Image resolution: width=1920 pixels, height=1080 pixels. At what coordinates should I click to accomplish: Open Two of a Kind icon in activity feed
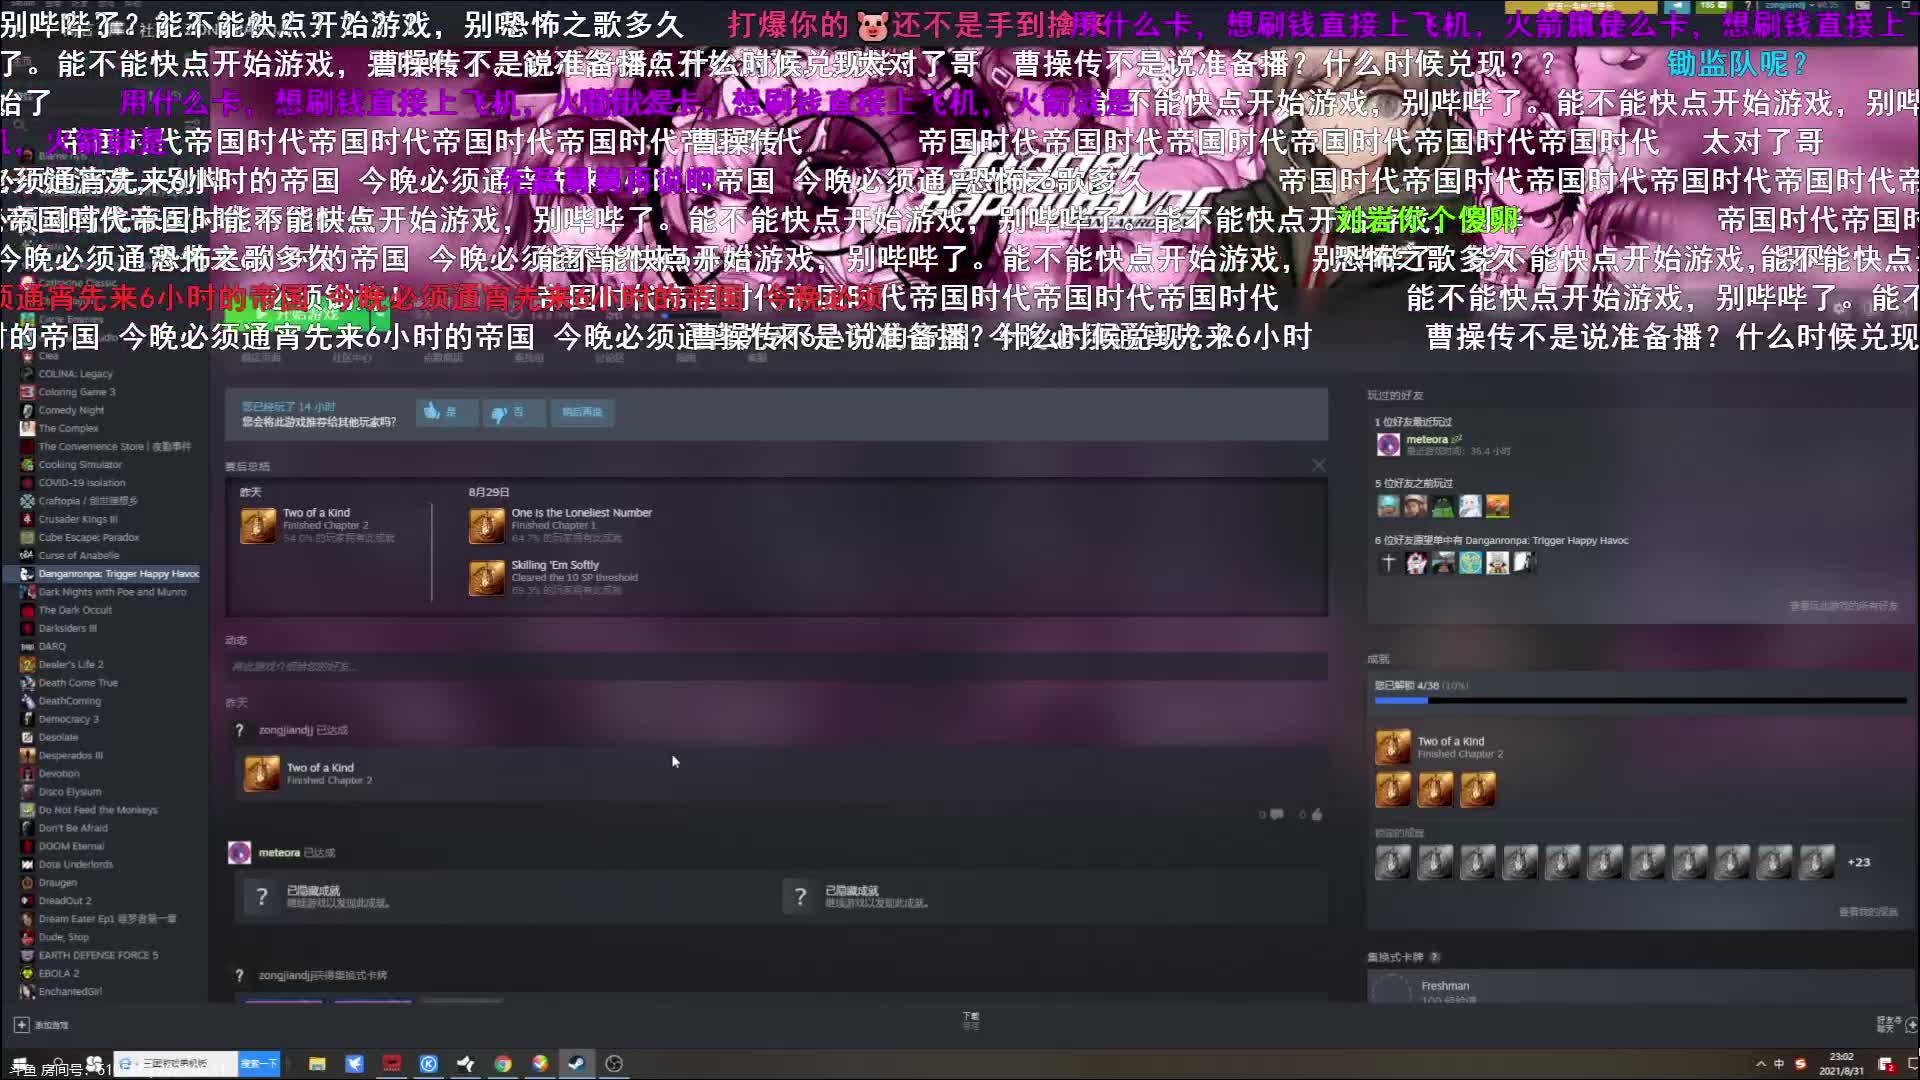(x=262, y=773)
